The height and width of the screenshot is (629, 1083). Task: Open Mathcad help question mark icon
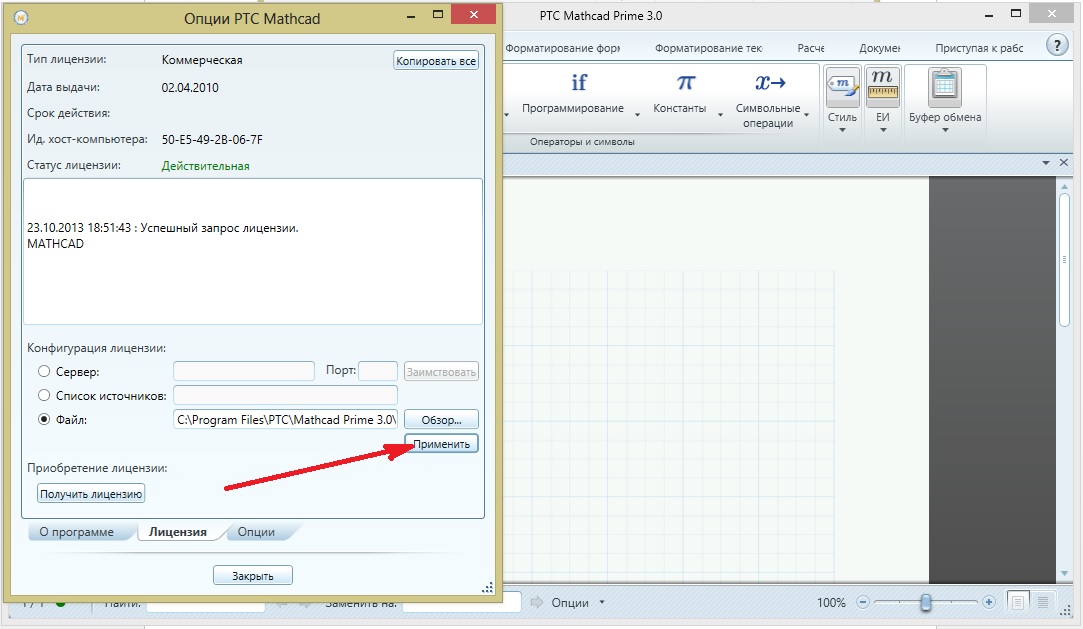1057,46
